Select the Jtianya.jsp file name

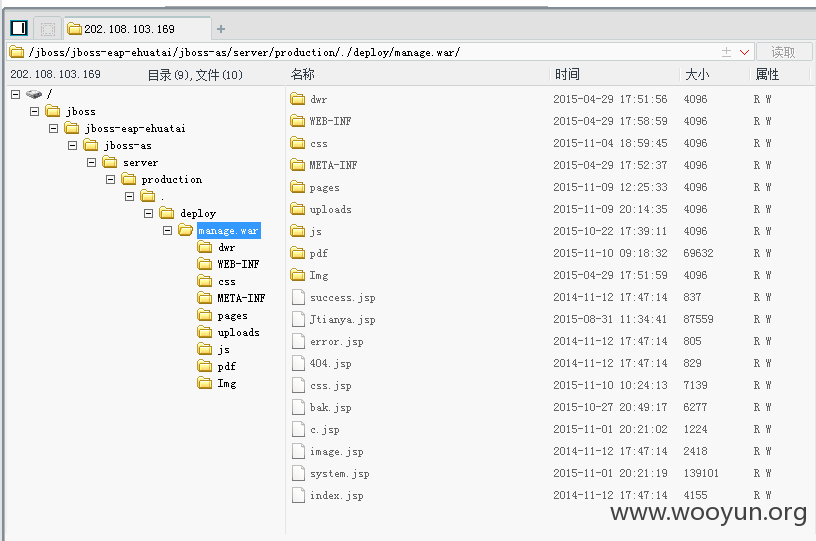click(342, 319)
